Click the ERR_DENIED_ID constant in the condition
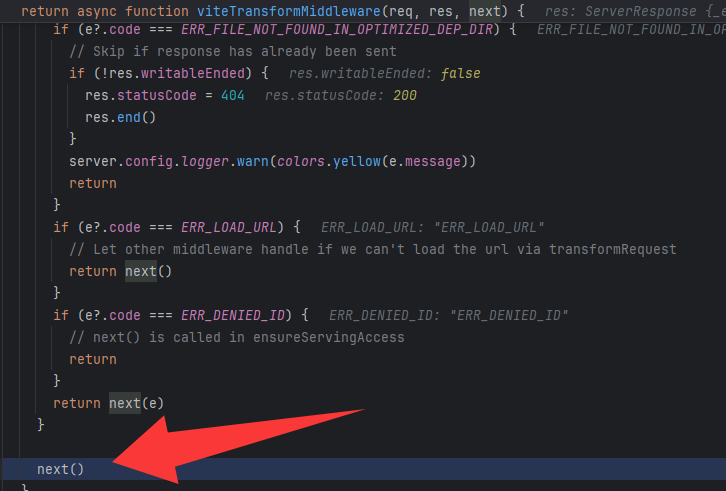The image size is (726, 491). [x=233, y=315]
